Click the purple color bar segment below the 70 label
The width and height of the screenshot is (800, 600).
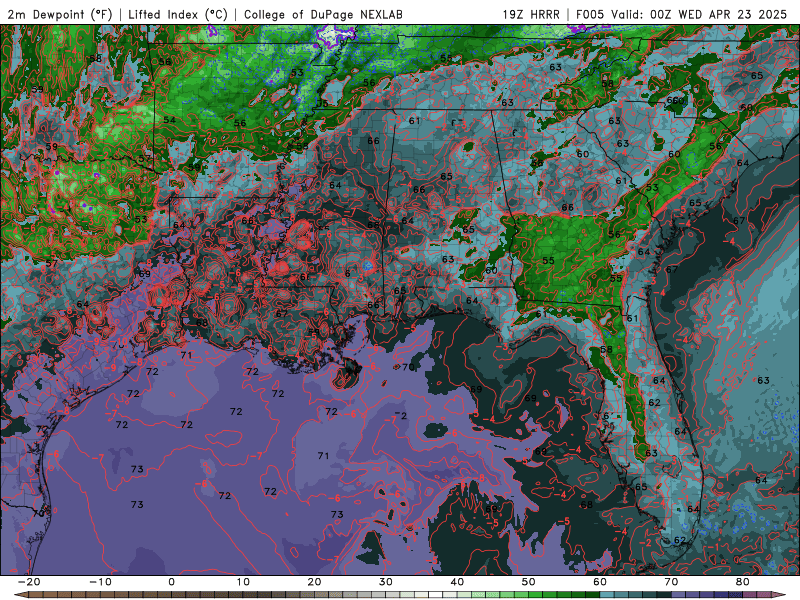679,595
